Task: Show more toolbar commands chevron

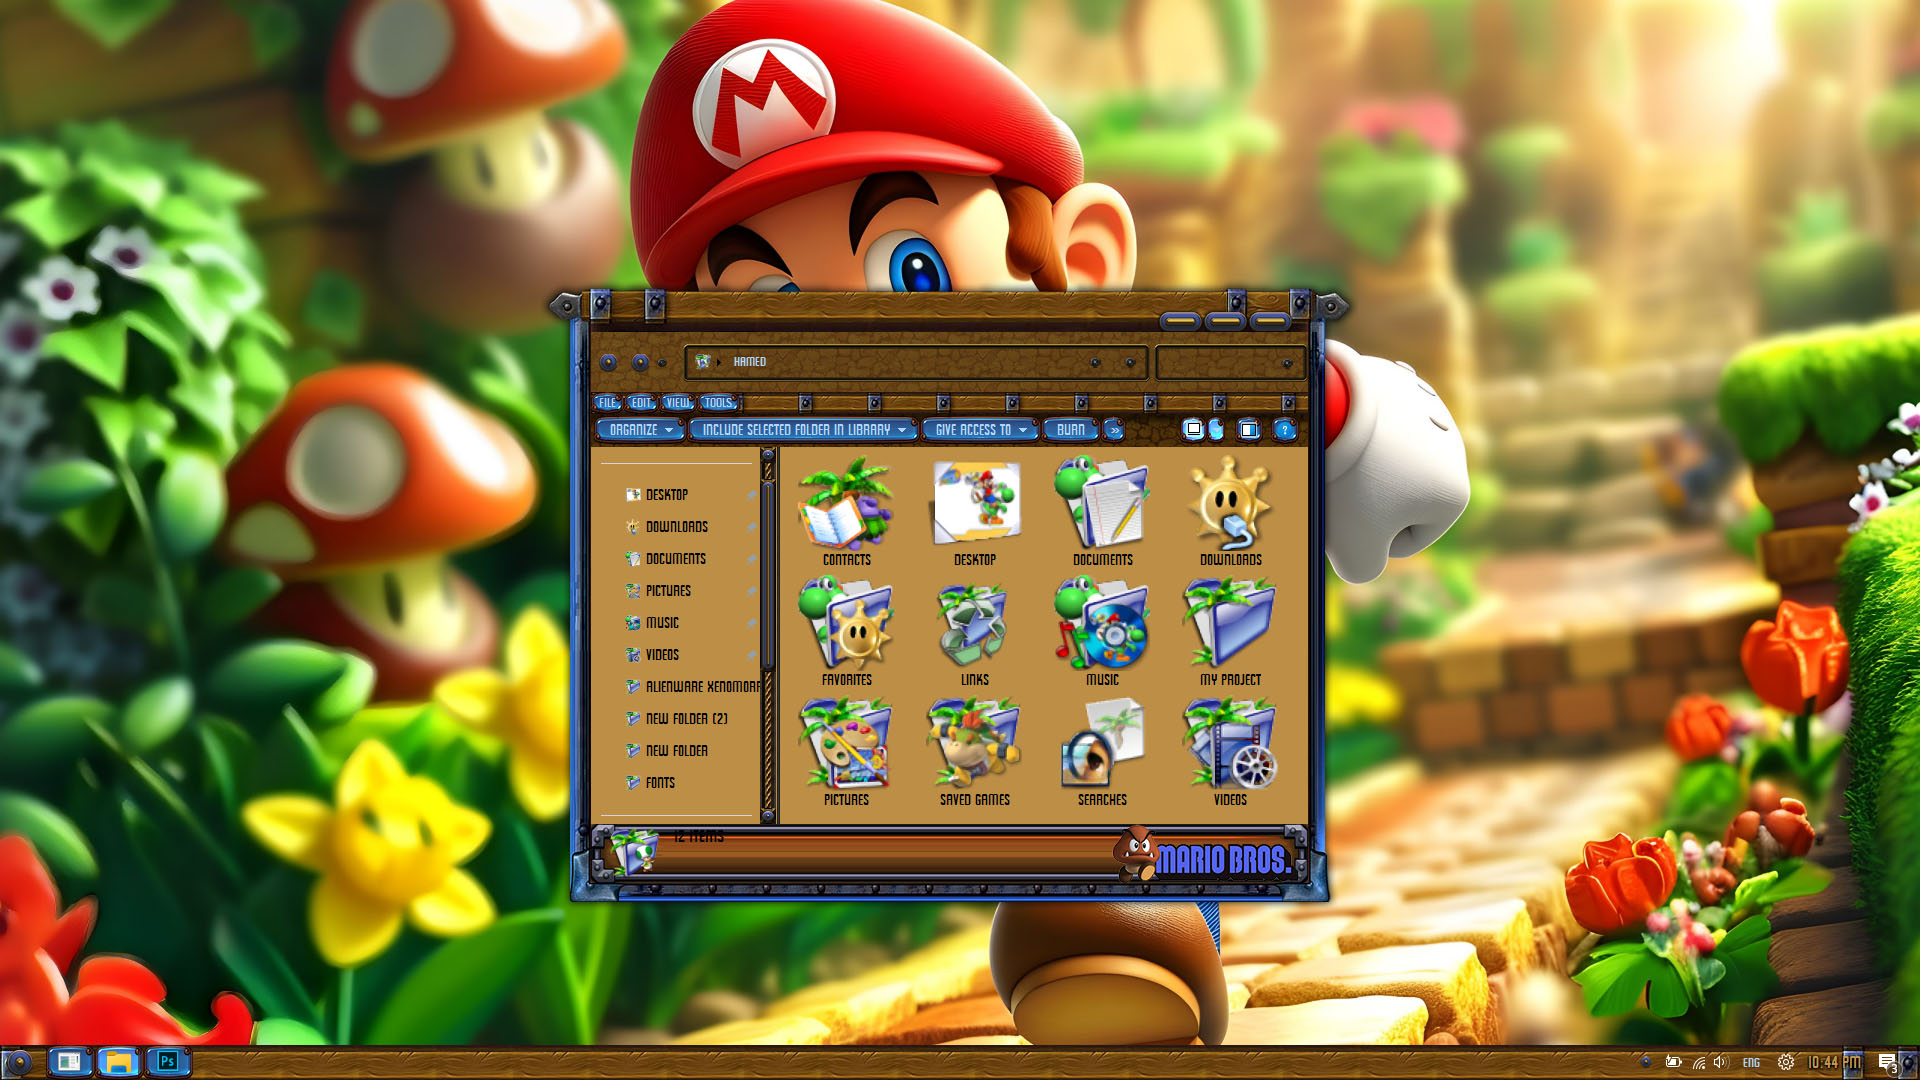Action: point(1114,430)
